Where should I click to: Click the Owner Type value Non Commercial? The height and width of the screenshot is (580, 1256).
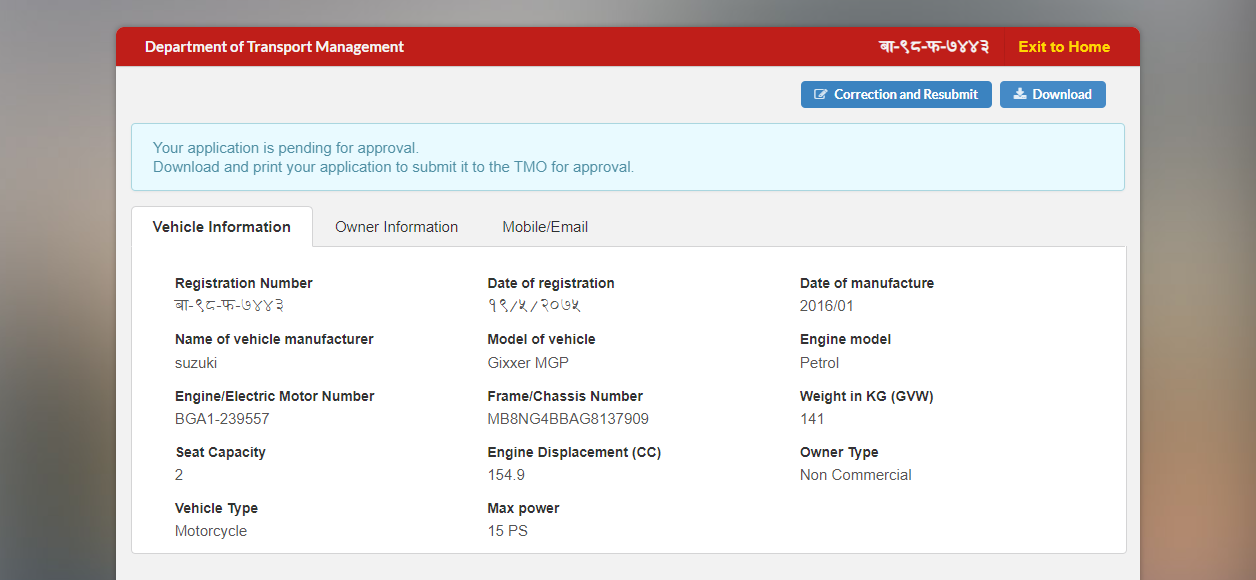[856, 474]
